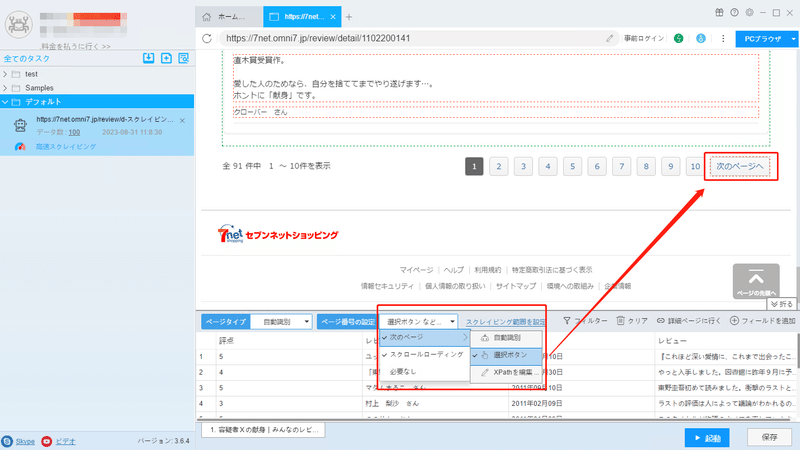Click the gift icon in title bar
Image resolution: width=800 pixels, height=450 pixels.
coord(719,12)
